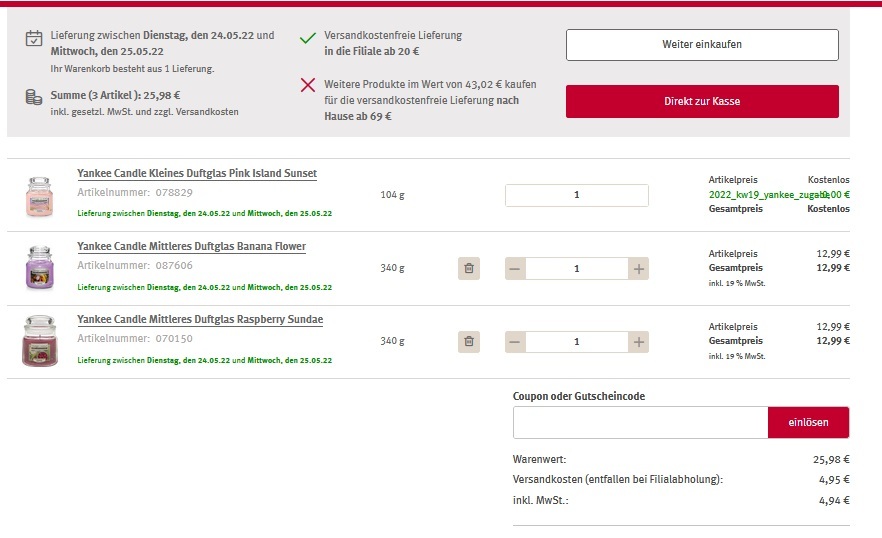
Task: Increase Banana Flower quantity with plus button
Action: click(638, 268)
